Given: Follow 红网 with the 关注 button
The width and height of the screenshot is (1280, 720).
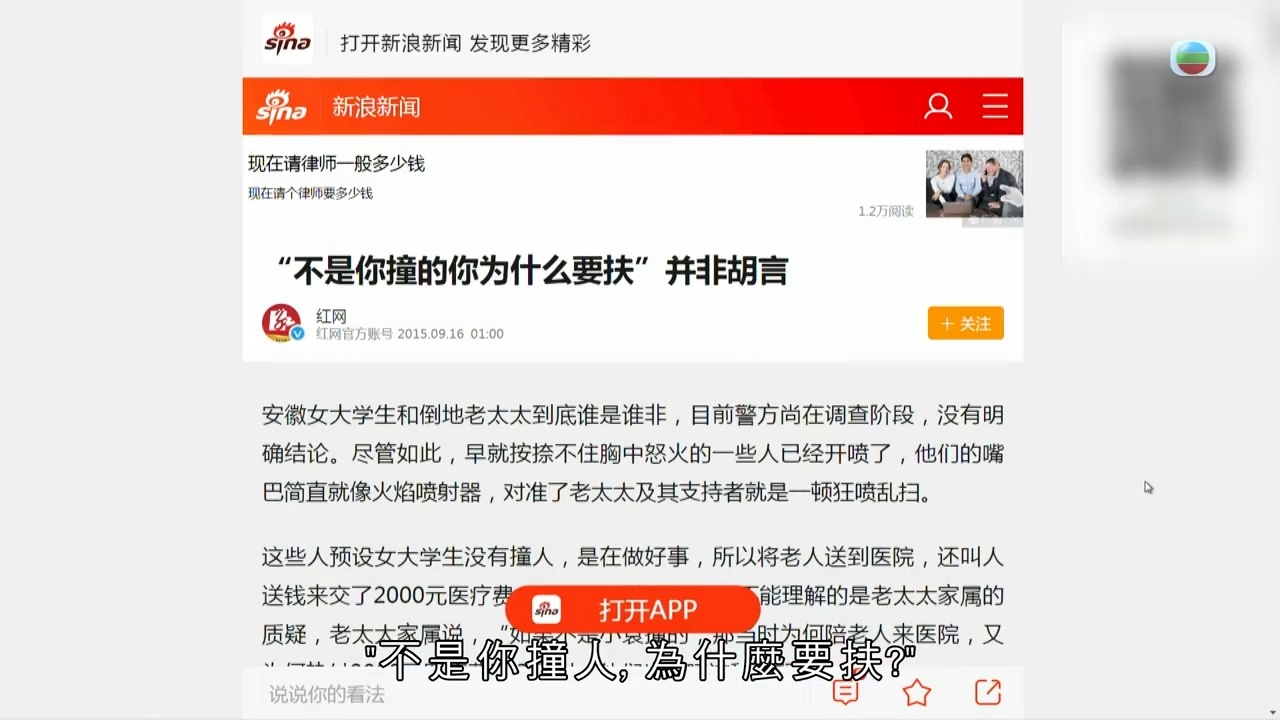Looking at the screenshot, I should pos(965,323).
